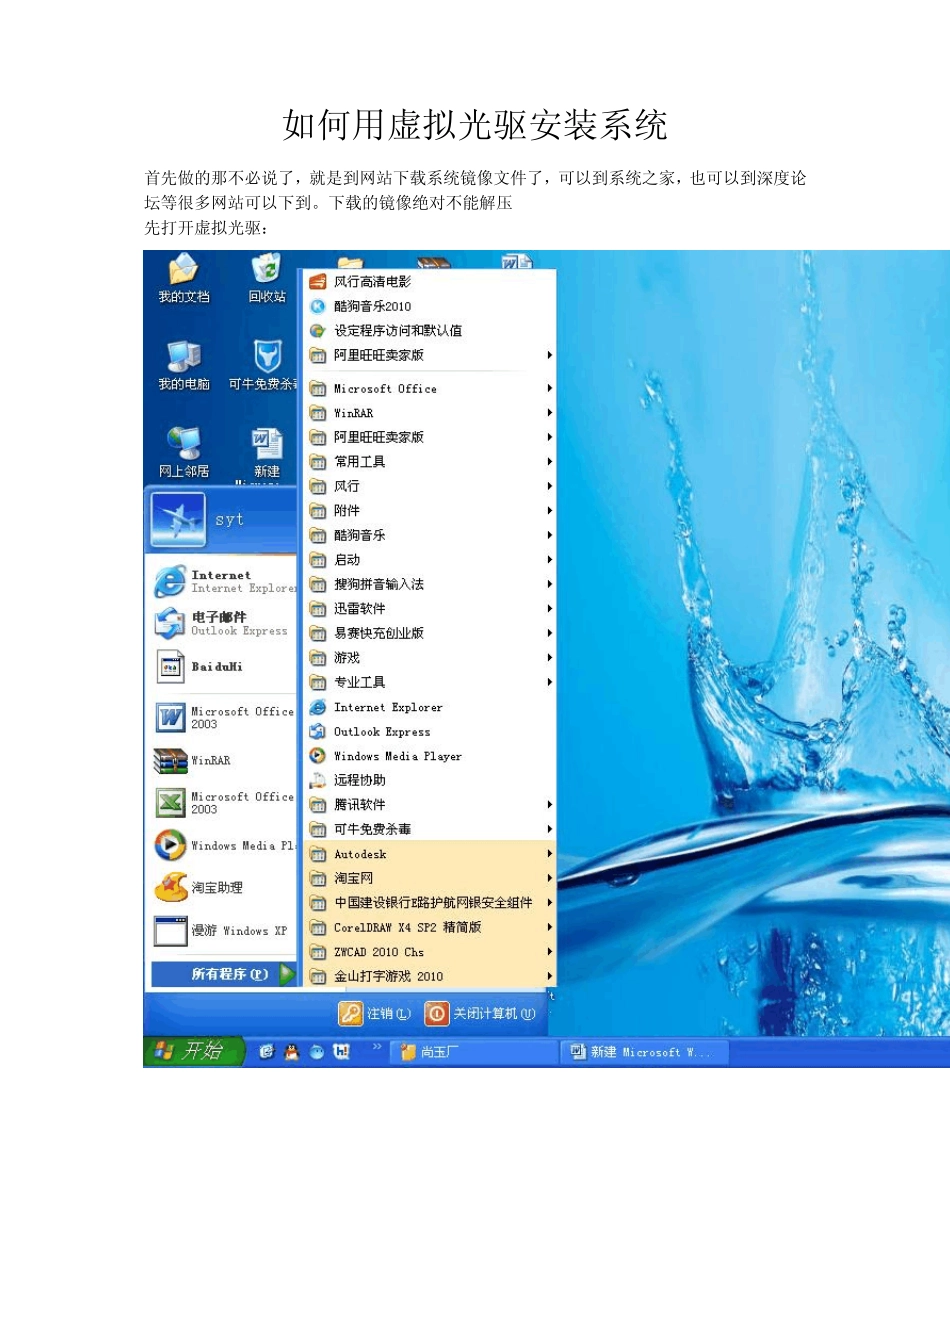Open the 可牛免费杀毒 desktop shortcut
The height and width of the screenshot is (1344, 950).
coord(266,366)
